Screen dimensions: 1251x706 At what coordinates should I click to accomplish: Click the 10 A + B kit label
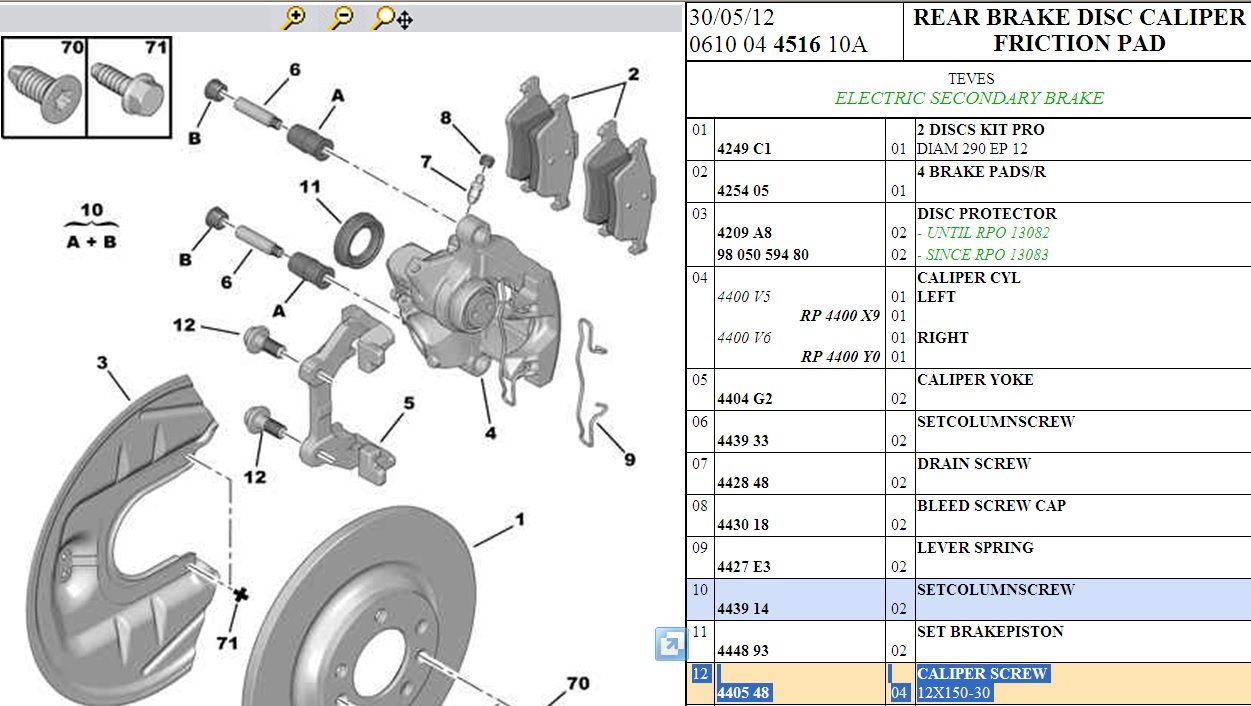click(x=91, y=226)
